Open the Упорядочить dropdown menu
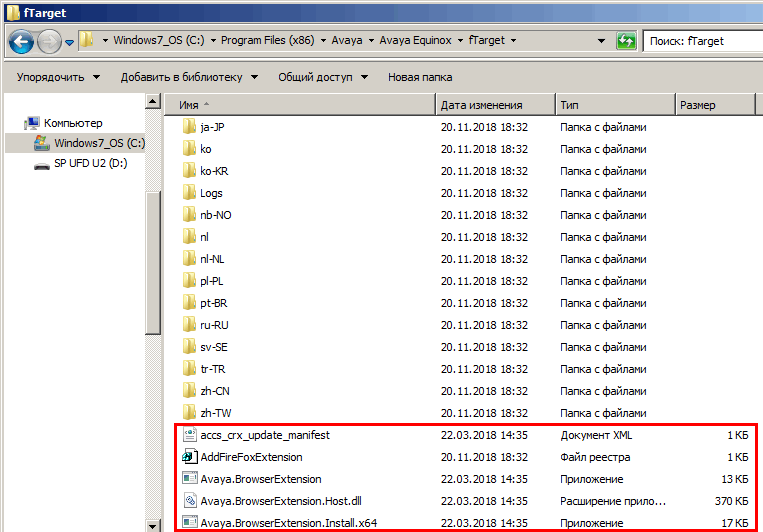Viewport: 763px width, 532px height. click(x=58, y=77)
